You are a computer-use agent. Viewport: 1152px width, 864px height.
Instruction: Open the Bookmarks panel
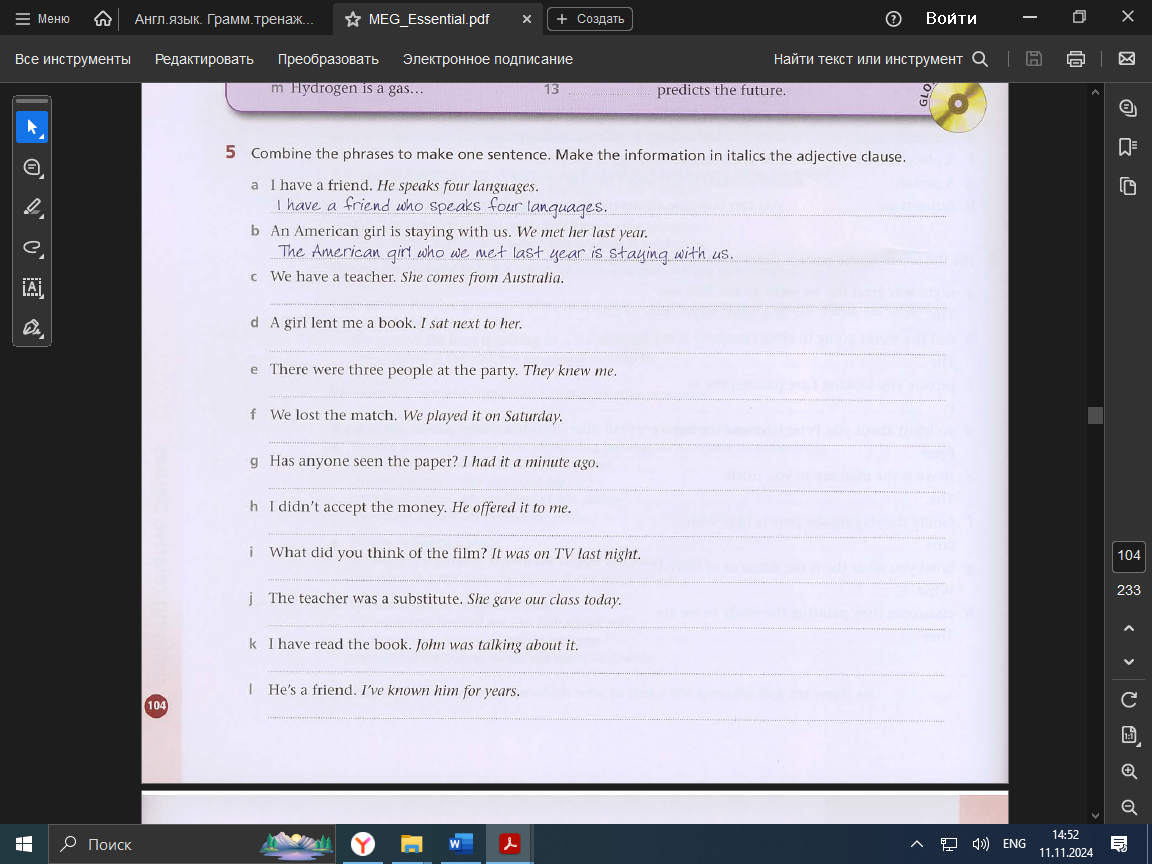pos(1128,147)
